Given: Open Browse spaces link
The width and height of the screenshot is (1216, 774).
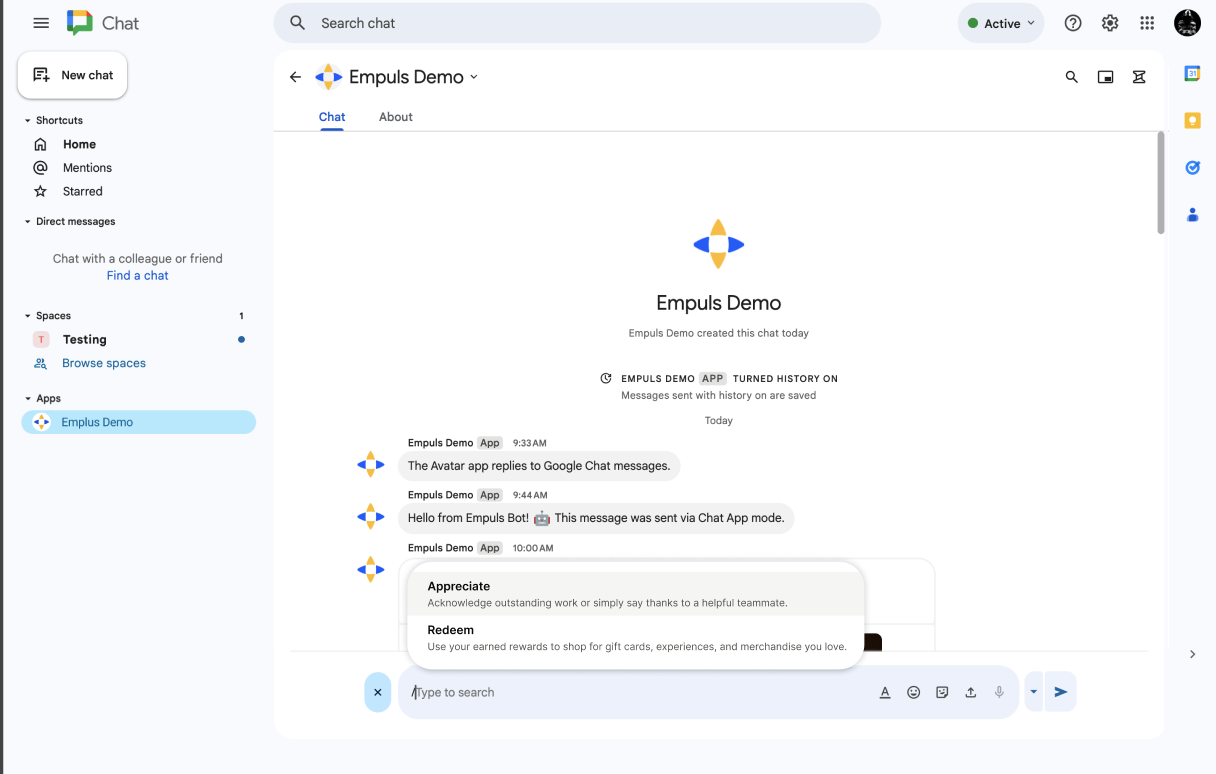Looking at the screenshot, I should tap(104, 363).
